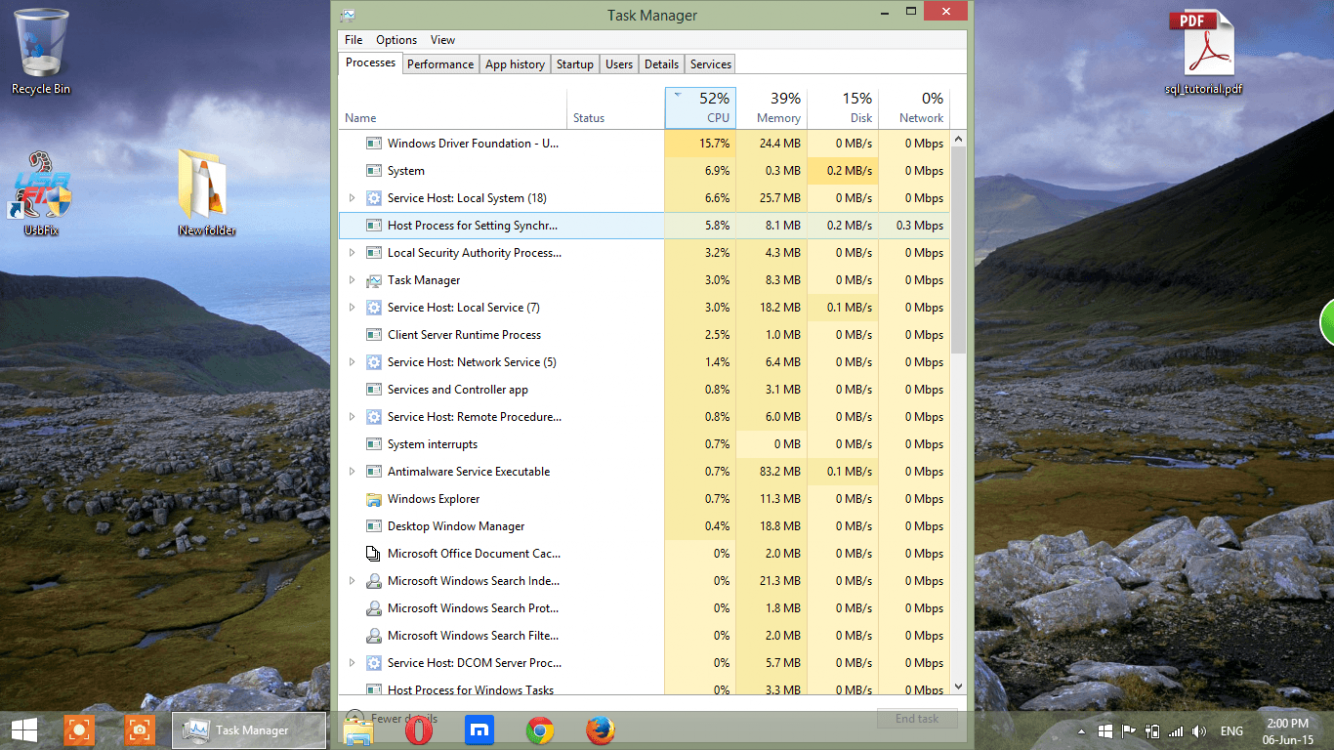This screenshot has width=1334, height=750.
Task: Select the New folder desktop icon
Action: [206, 193]
